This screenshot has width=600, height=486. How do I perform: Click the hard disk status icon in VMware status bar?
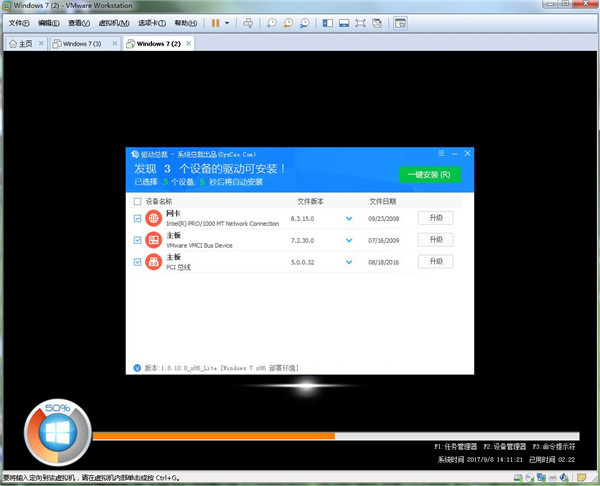518,478
